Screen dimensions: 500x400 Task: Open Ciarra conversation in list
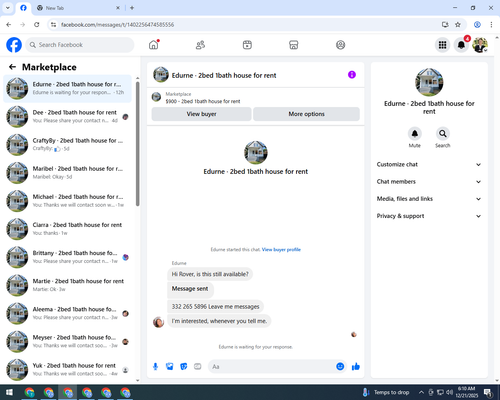point(68,229)
